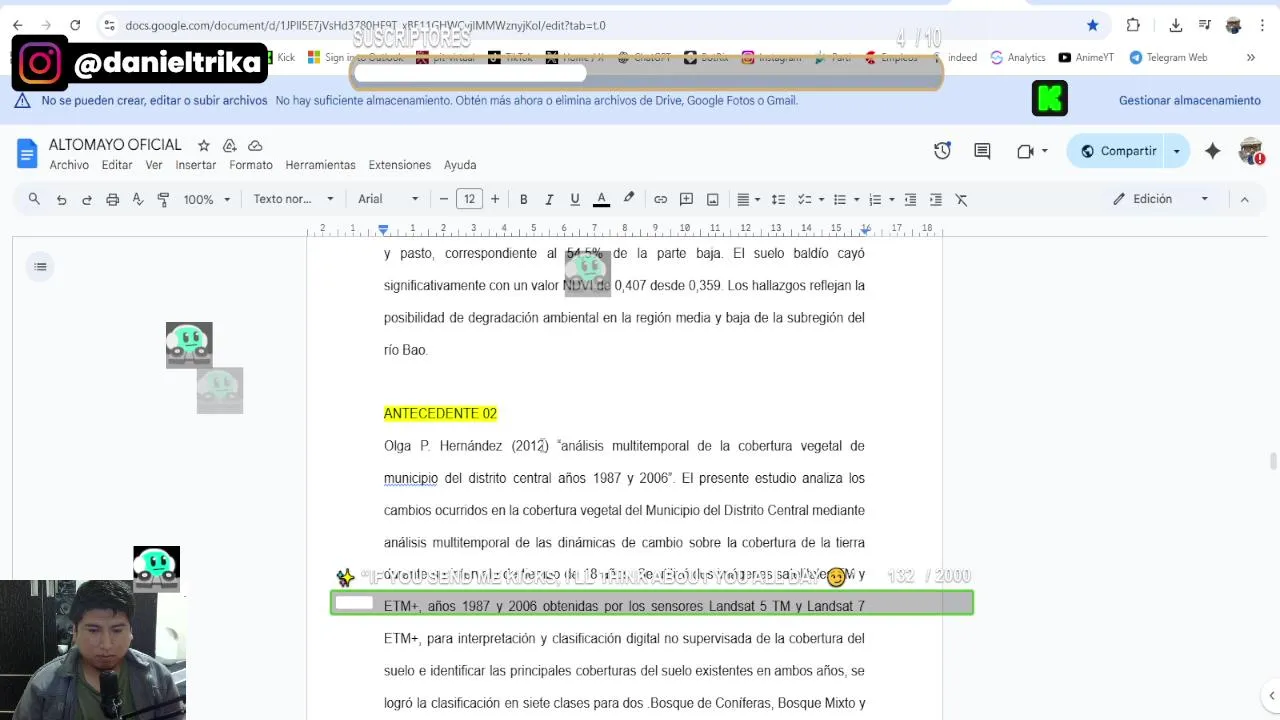
Task: Toggle italic formatting
Action: click(549, 199)
